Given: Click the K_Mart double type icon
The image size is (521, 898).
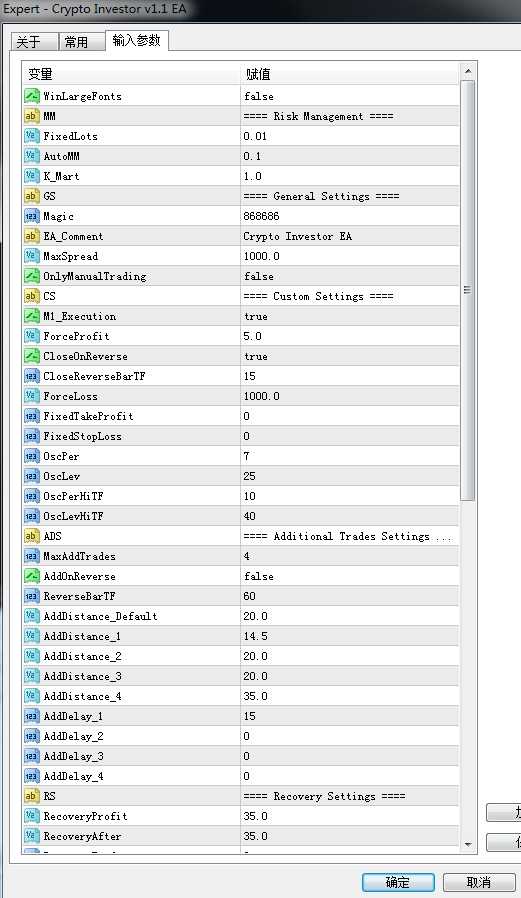Looking at the screenshot, I should pos(31,176).
